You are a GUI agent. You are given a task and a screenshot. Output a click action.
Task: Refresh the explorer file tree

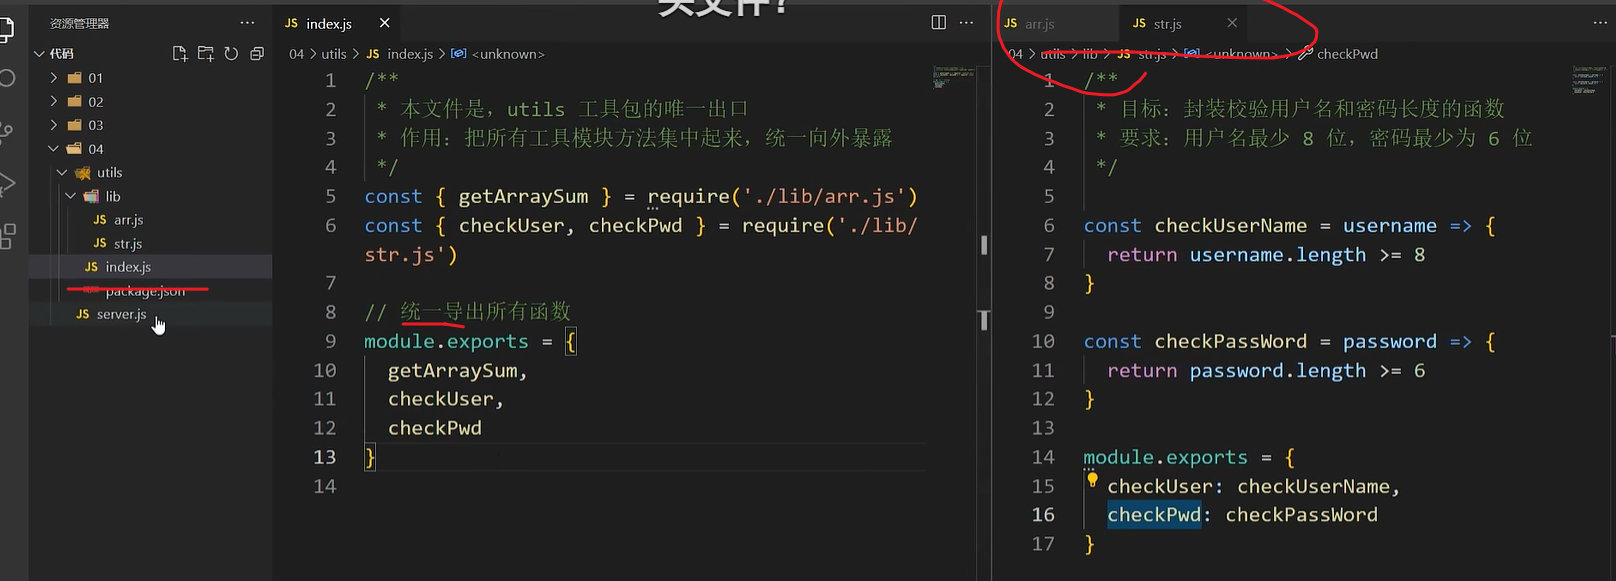pos(231,54)
